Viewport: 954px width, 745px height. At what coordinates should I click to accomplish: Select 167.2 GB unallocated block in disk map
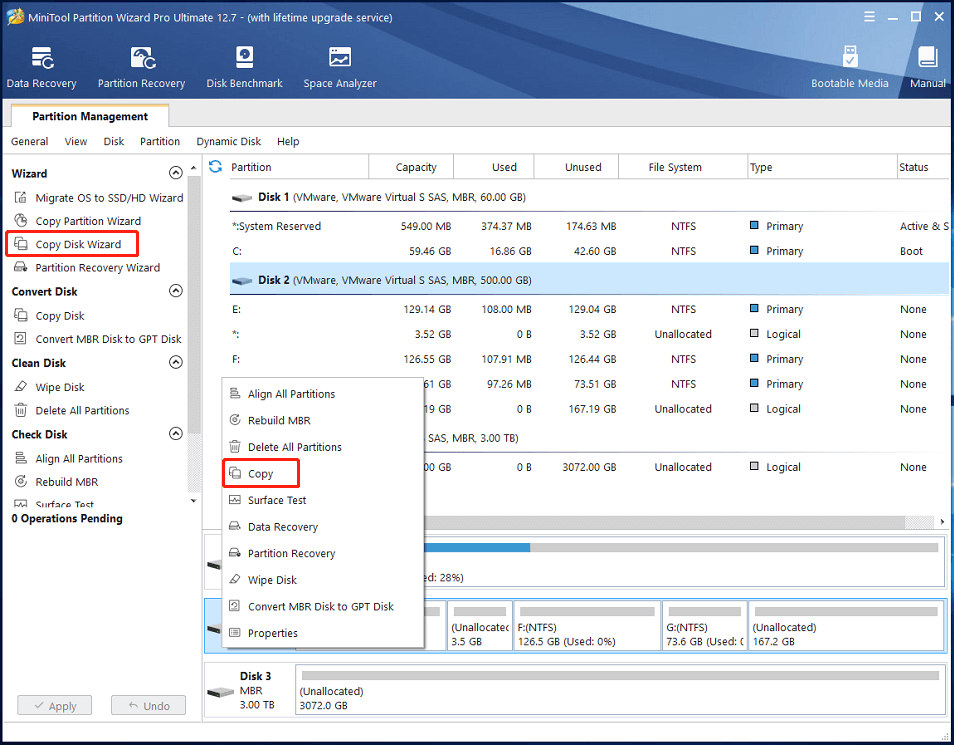(846, 626)
